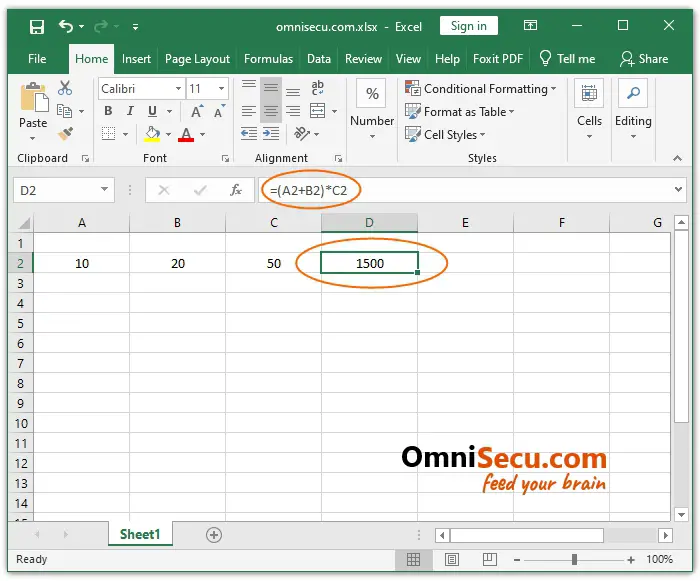The width and height of the screenshot is (700, 581).
Task: Click the Redo arrow icon
Action: 101,27
